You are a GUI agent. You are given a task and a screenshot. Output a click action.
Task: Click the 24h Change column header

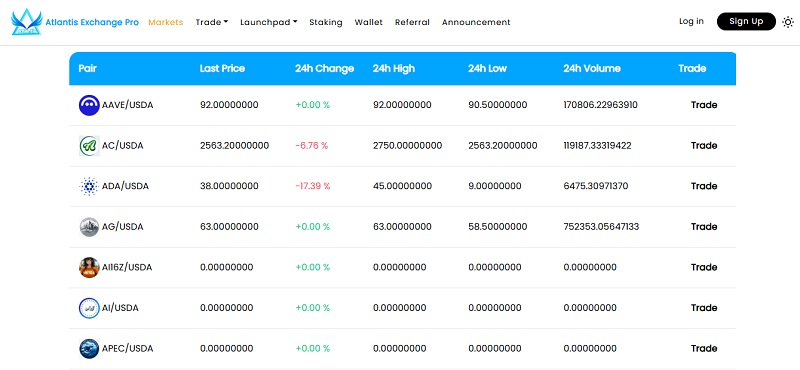324,68
